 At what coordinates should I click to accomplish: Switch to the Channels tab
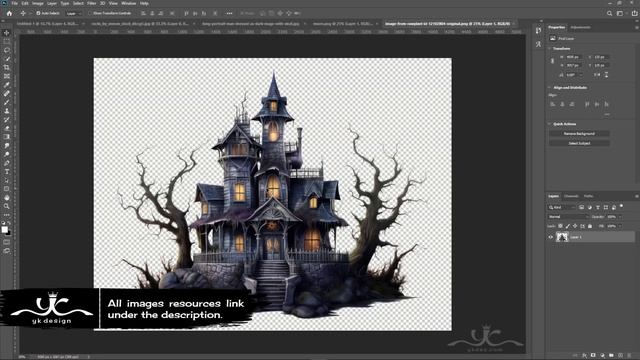coord(571,196)
